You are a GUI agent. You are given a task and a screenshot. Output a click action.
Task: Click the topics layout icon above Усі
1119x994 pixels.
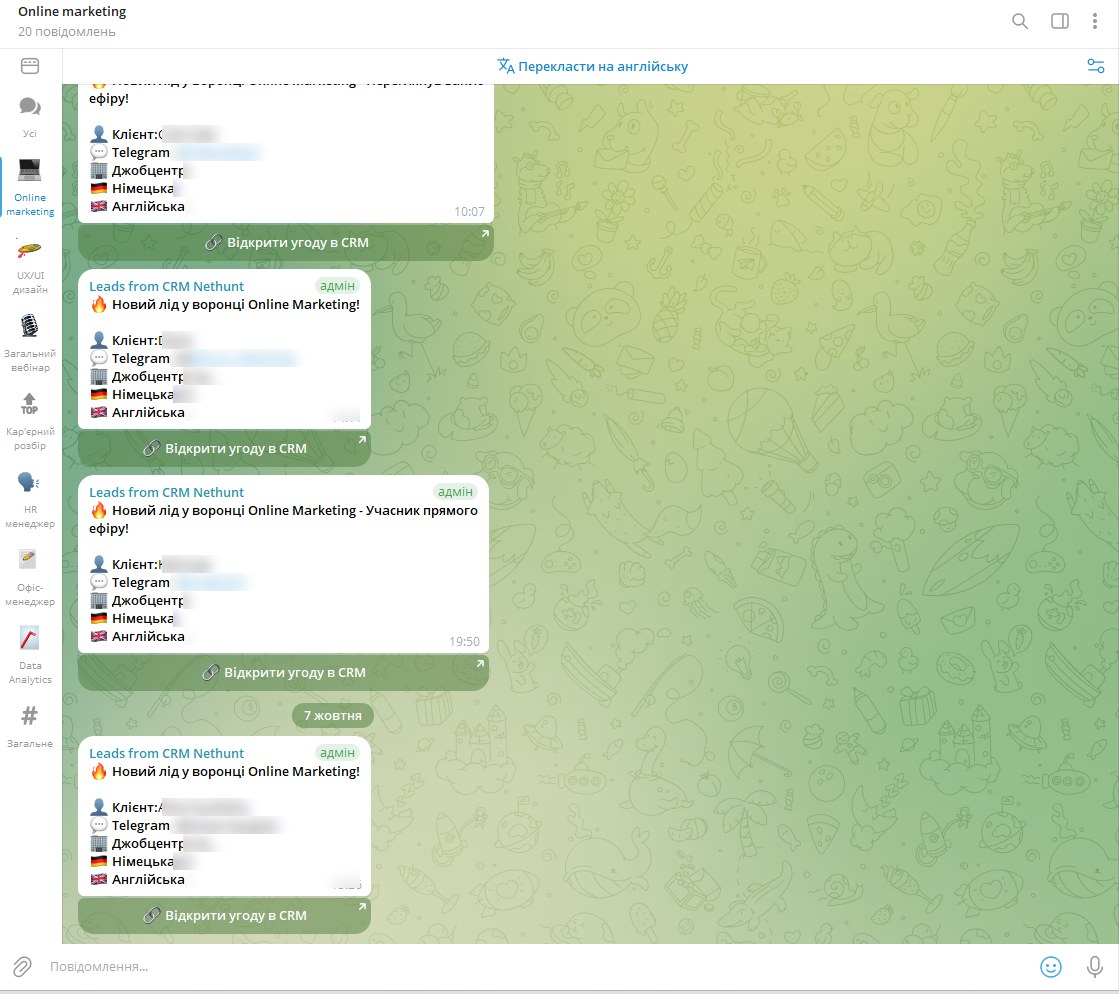pyautogui.click(x=30, y=66)
